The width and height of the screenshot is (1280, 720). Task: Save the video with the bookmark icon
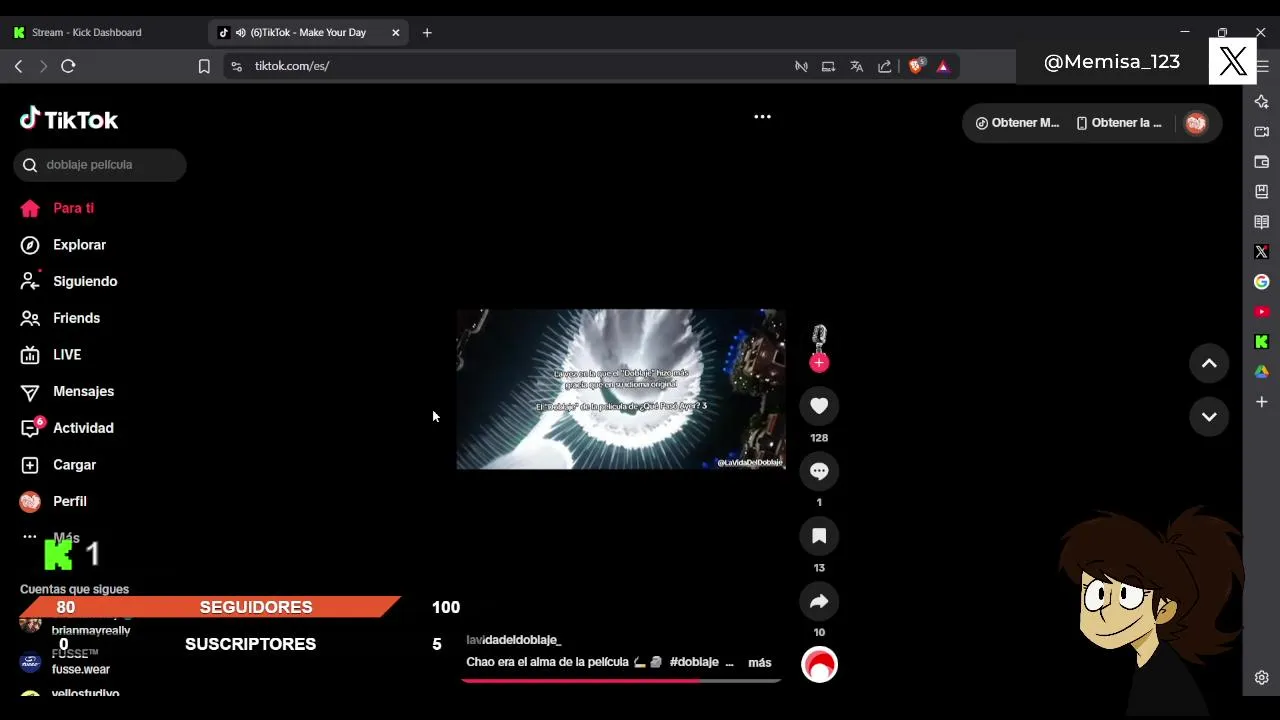(819, 536)
